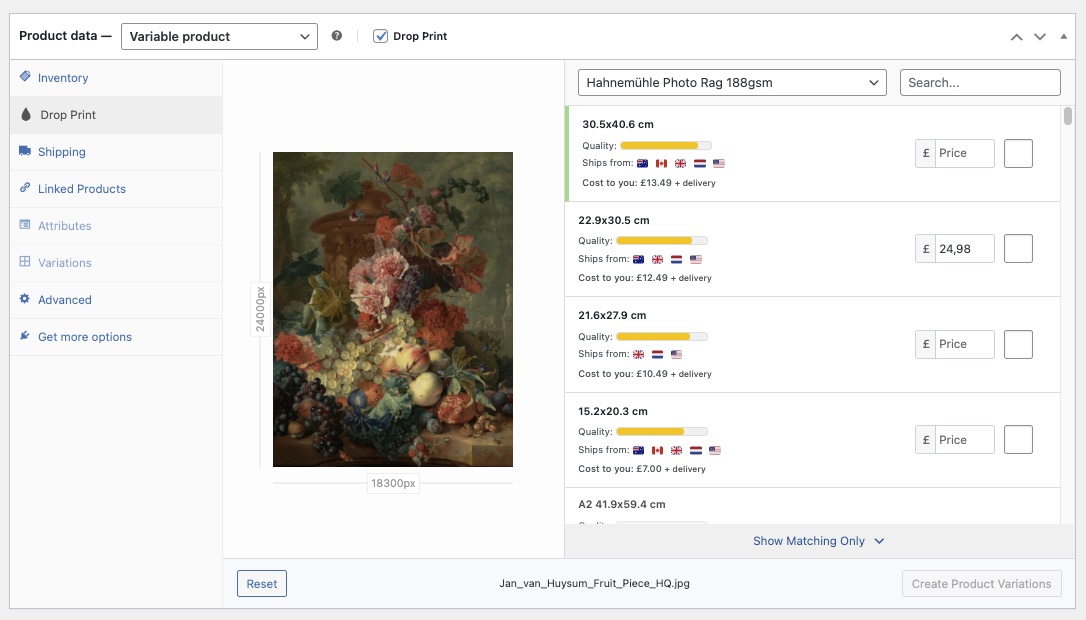This screenshot has width=1086, height=620.
Task: Open the Advanced tab
Action: (116, 300)
